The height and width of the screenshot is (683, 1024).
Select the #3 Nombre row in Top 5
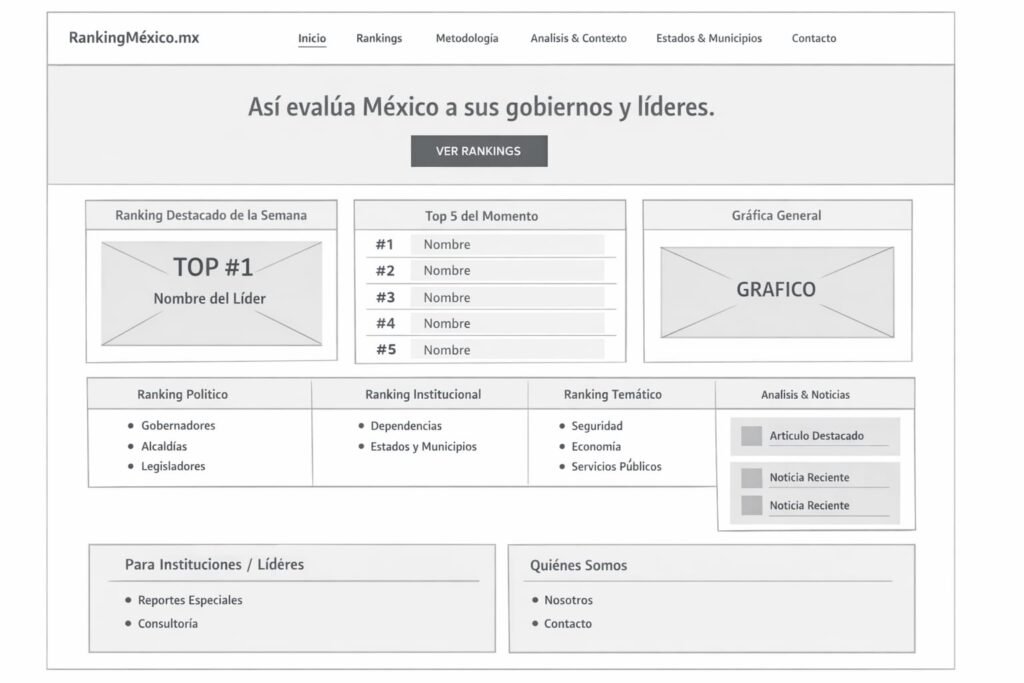pyautogui.click(x=489, y=298)
